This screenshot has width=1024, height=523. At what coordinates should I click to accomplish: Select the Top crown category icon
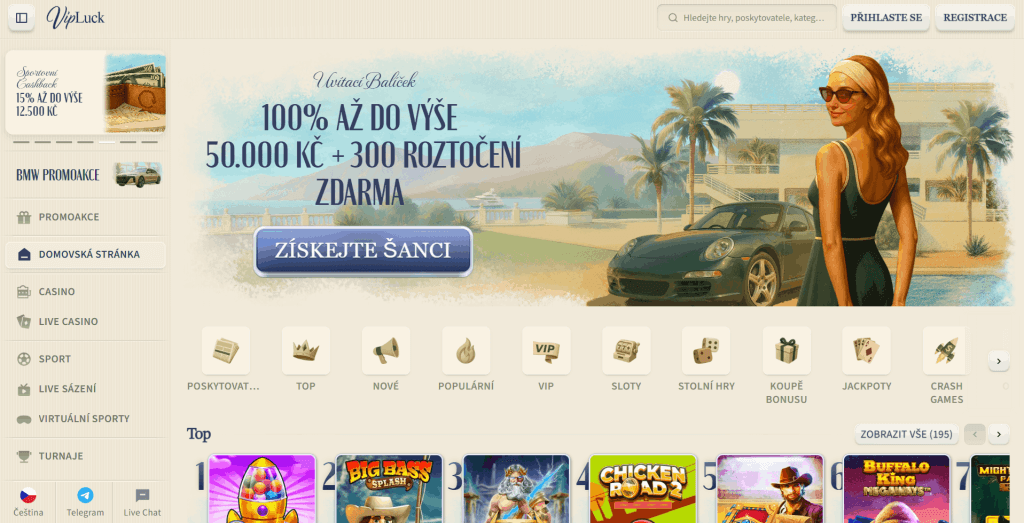[306, 351]
